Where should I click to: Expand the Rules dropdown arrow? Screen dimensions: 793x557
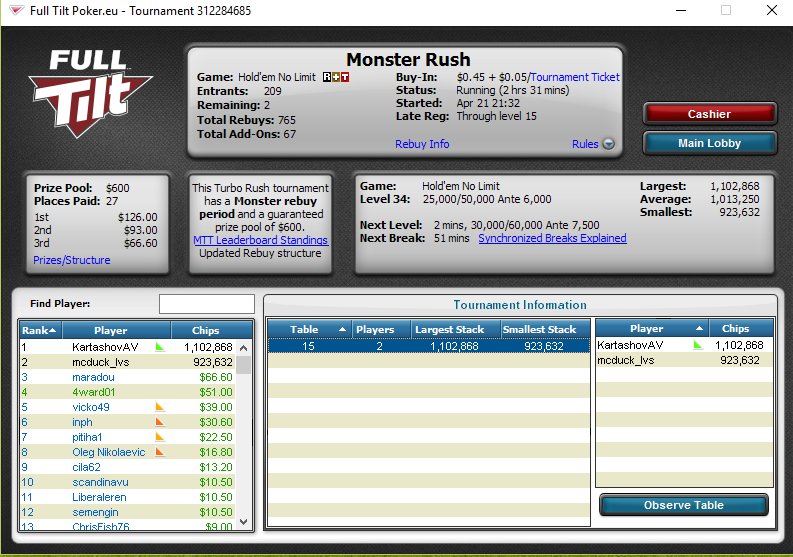click(609, 144)
